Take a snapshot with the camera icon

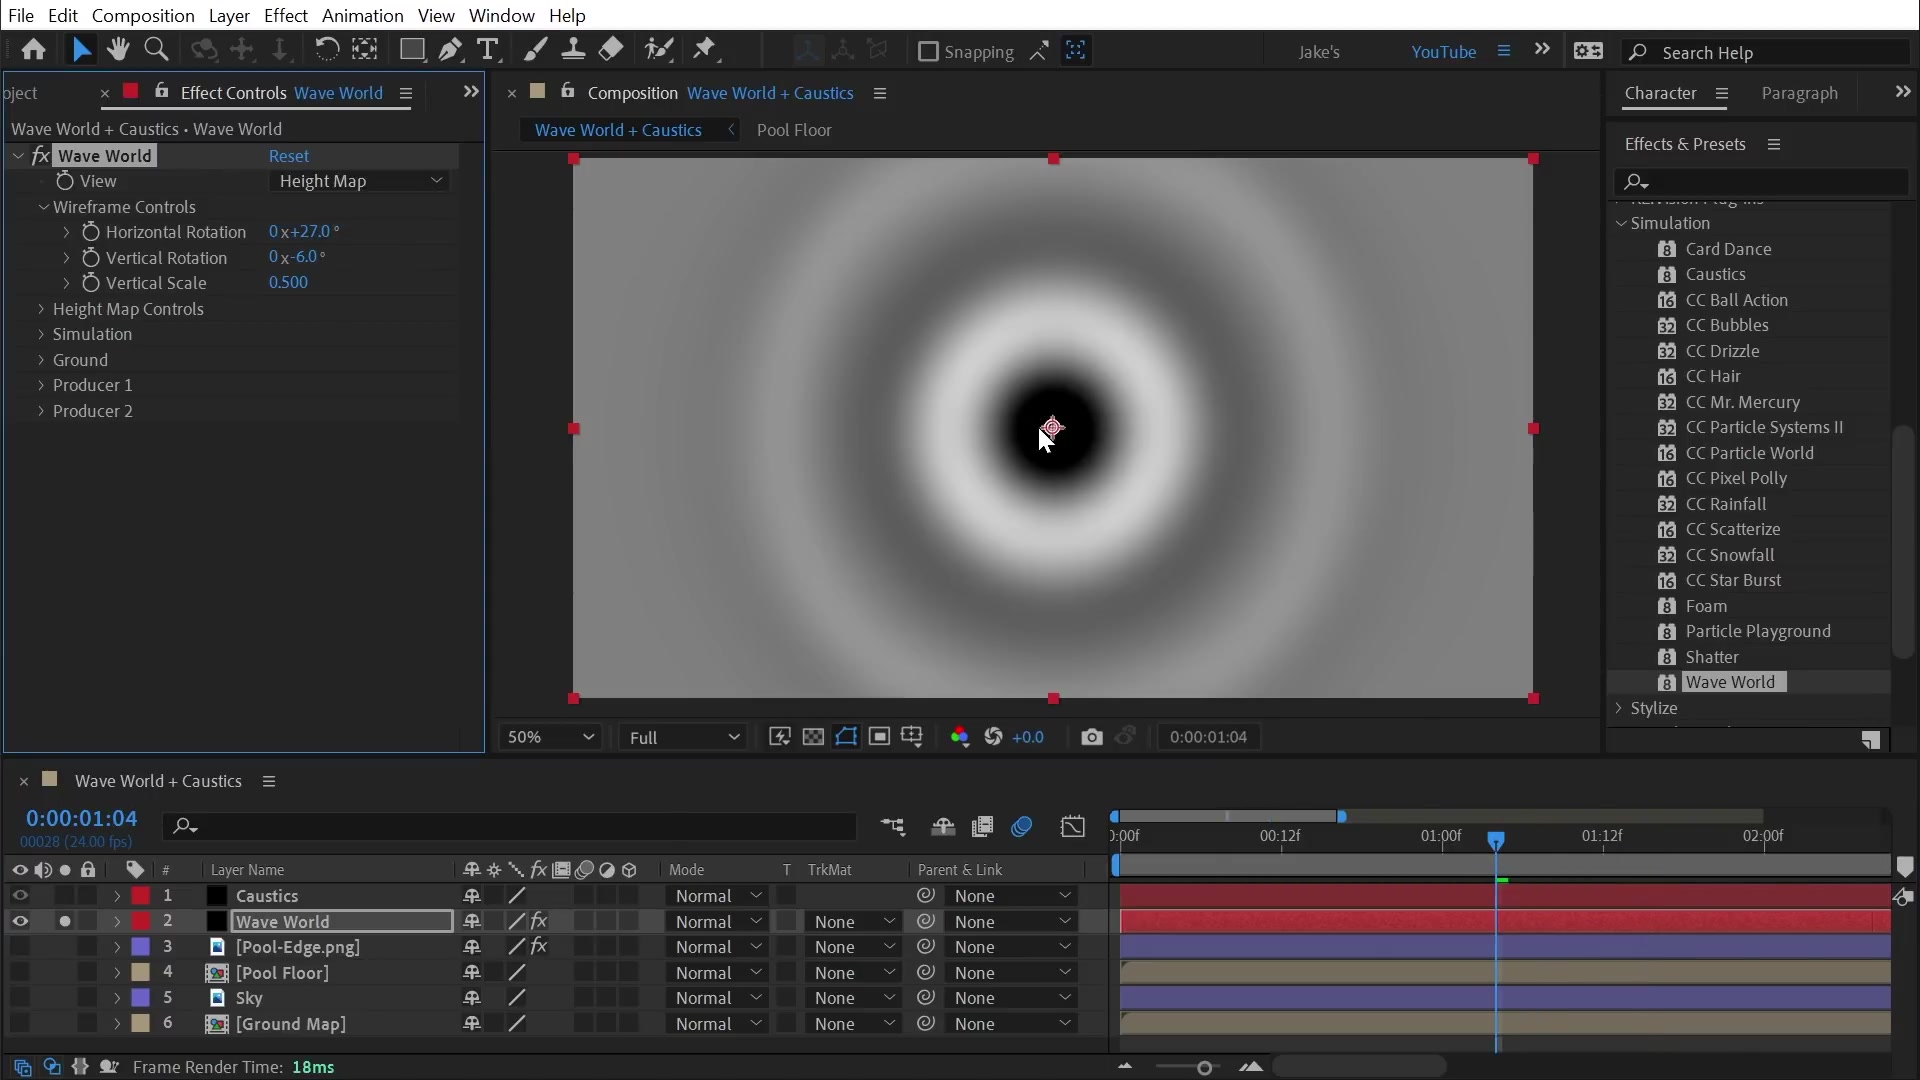pos(1093,737)
